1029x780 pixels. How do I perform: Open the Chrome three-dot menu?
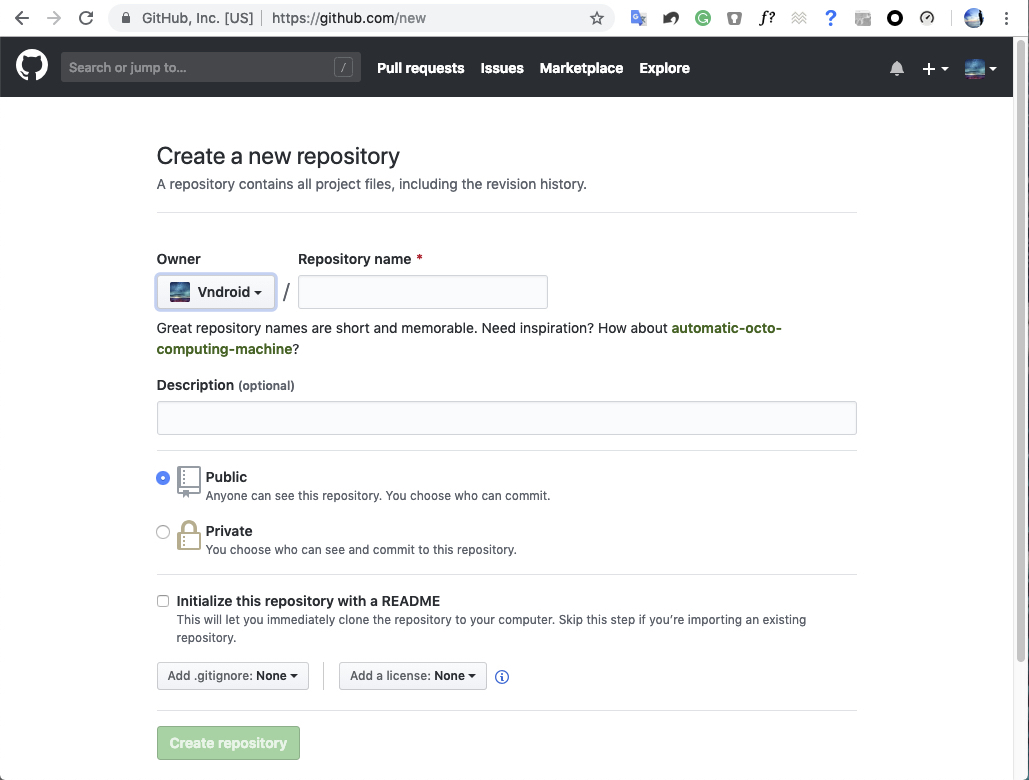[x=1006, y=18]
